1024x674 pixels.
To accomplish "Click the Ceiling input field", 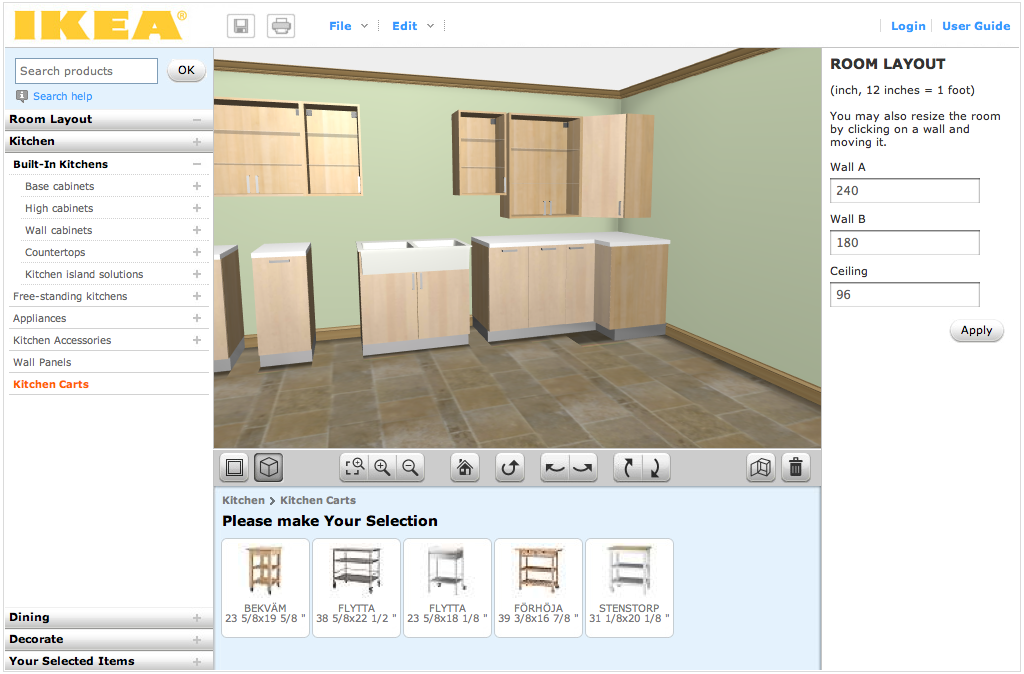I will 904,295.
